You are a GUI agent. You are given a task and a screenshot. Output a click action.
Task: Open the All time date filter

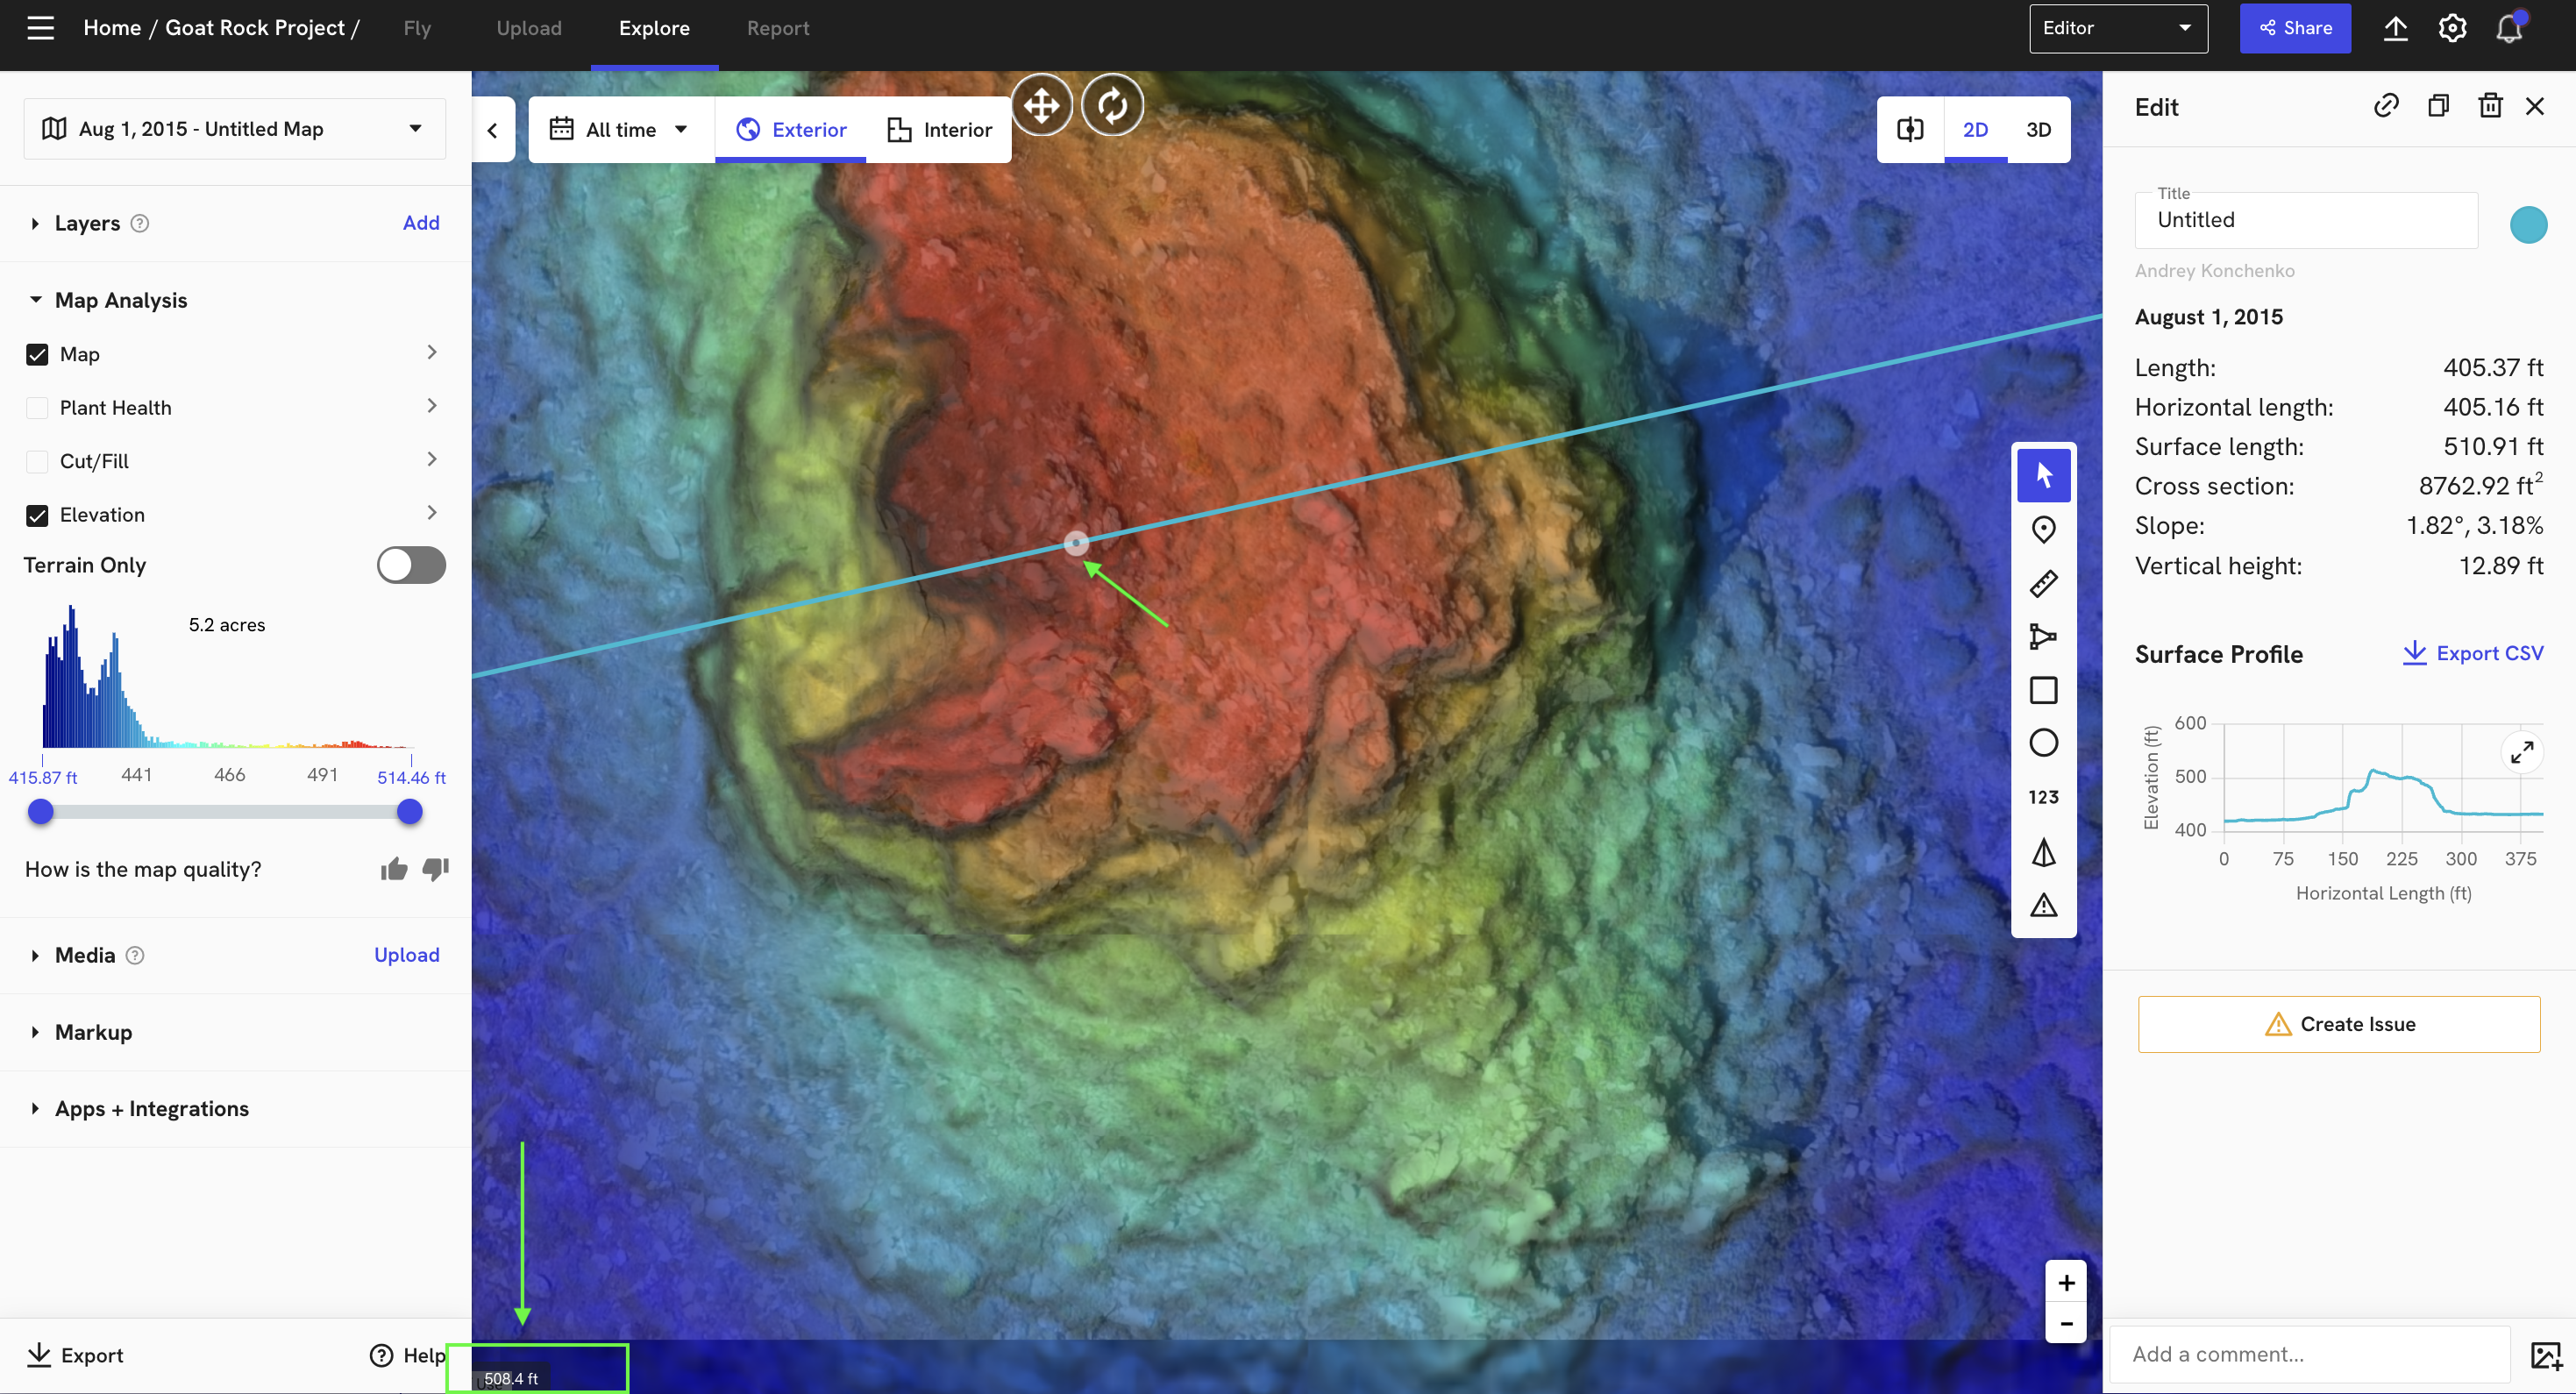(x=620, y=129)
